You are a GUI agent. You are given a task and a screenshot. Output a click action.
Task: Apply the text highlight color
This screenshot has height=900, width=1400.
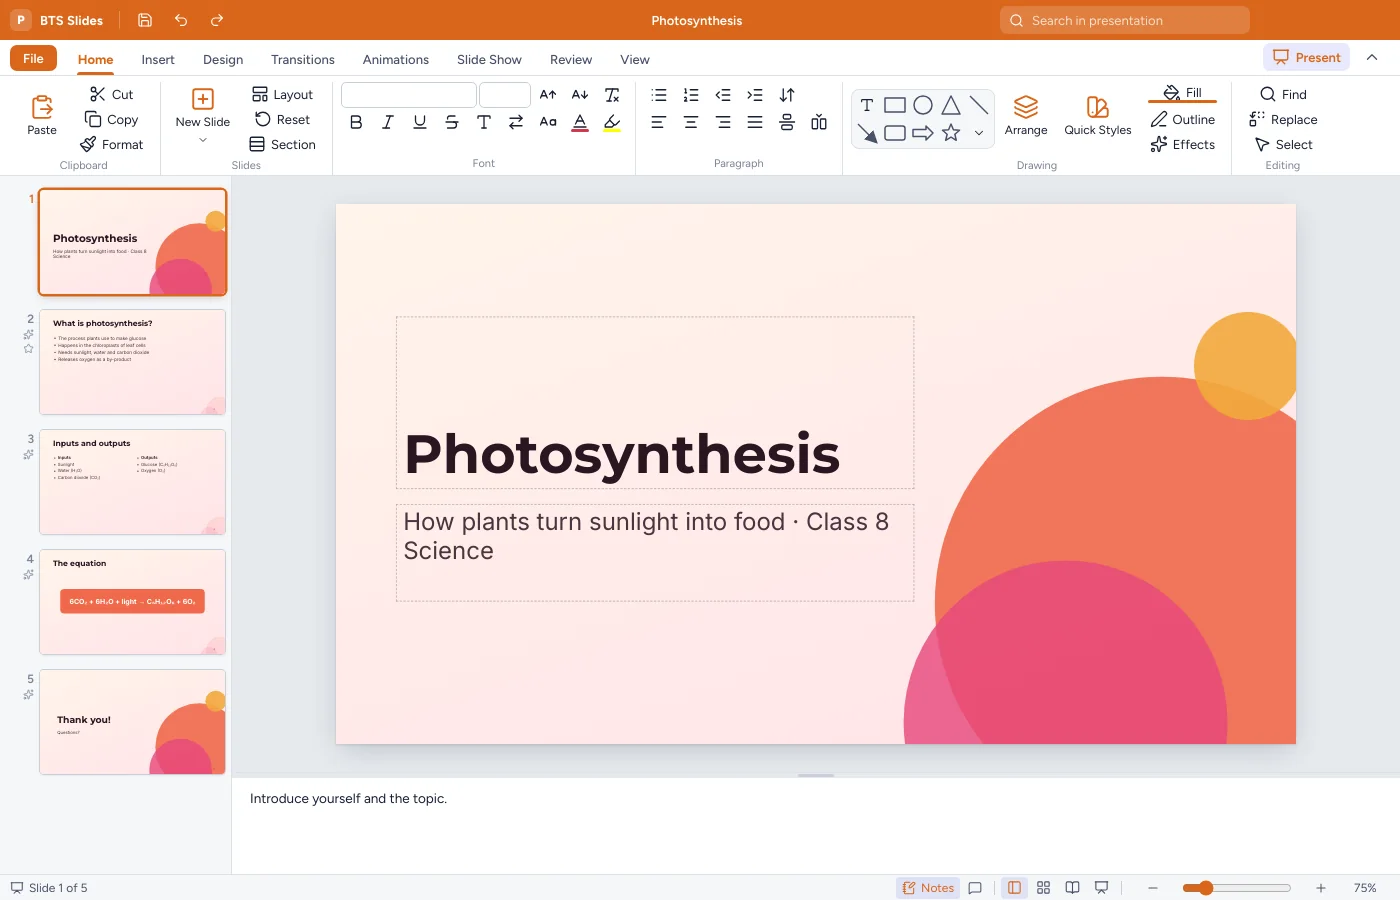(x=612, y=122)
